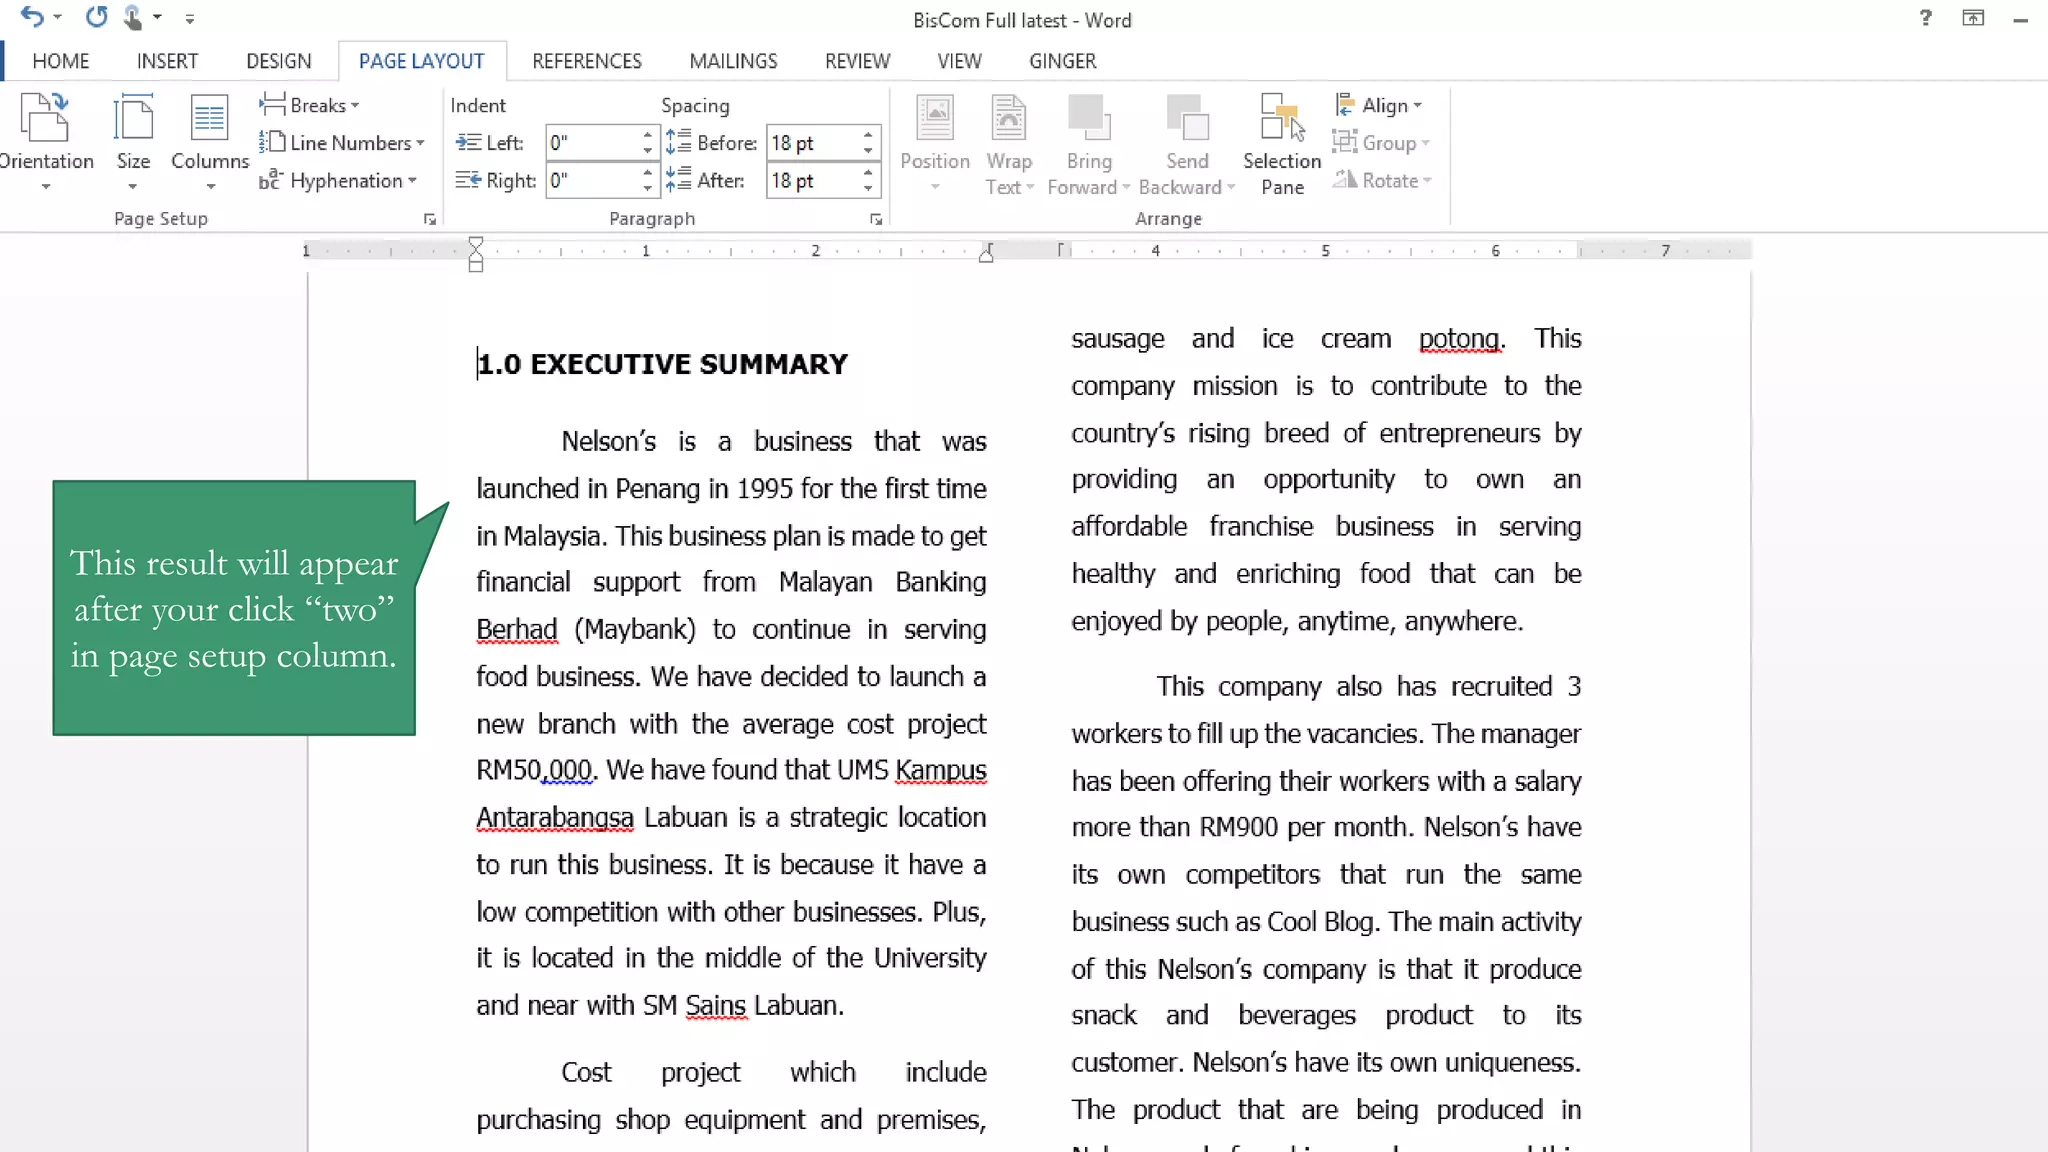The width and height of the screenshot is (2048, 1152).
Task: Click the Indent Right input field
Action: pos(591,181)
